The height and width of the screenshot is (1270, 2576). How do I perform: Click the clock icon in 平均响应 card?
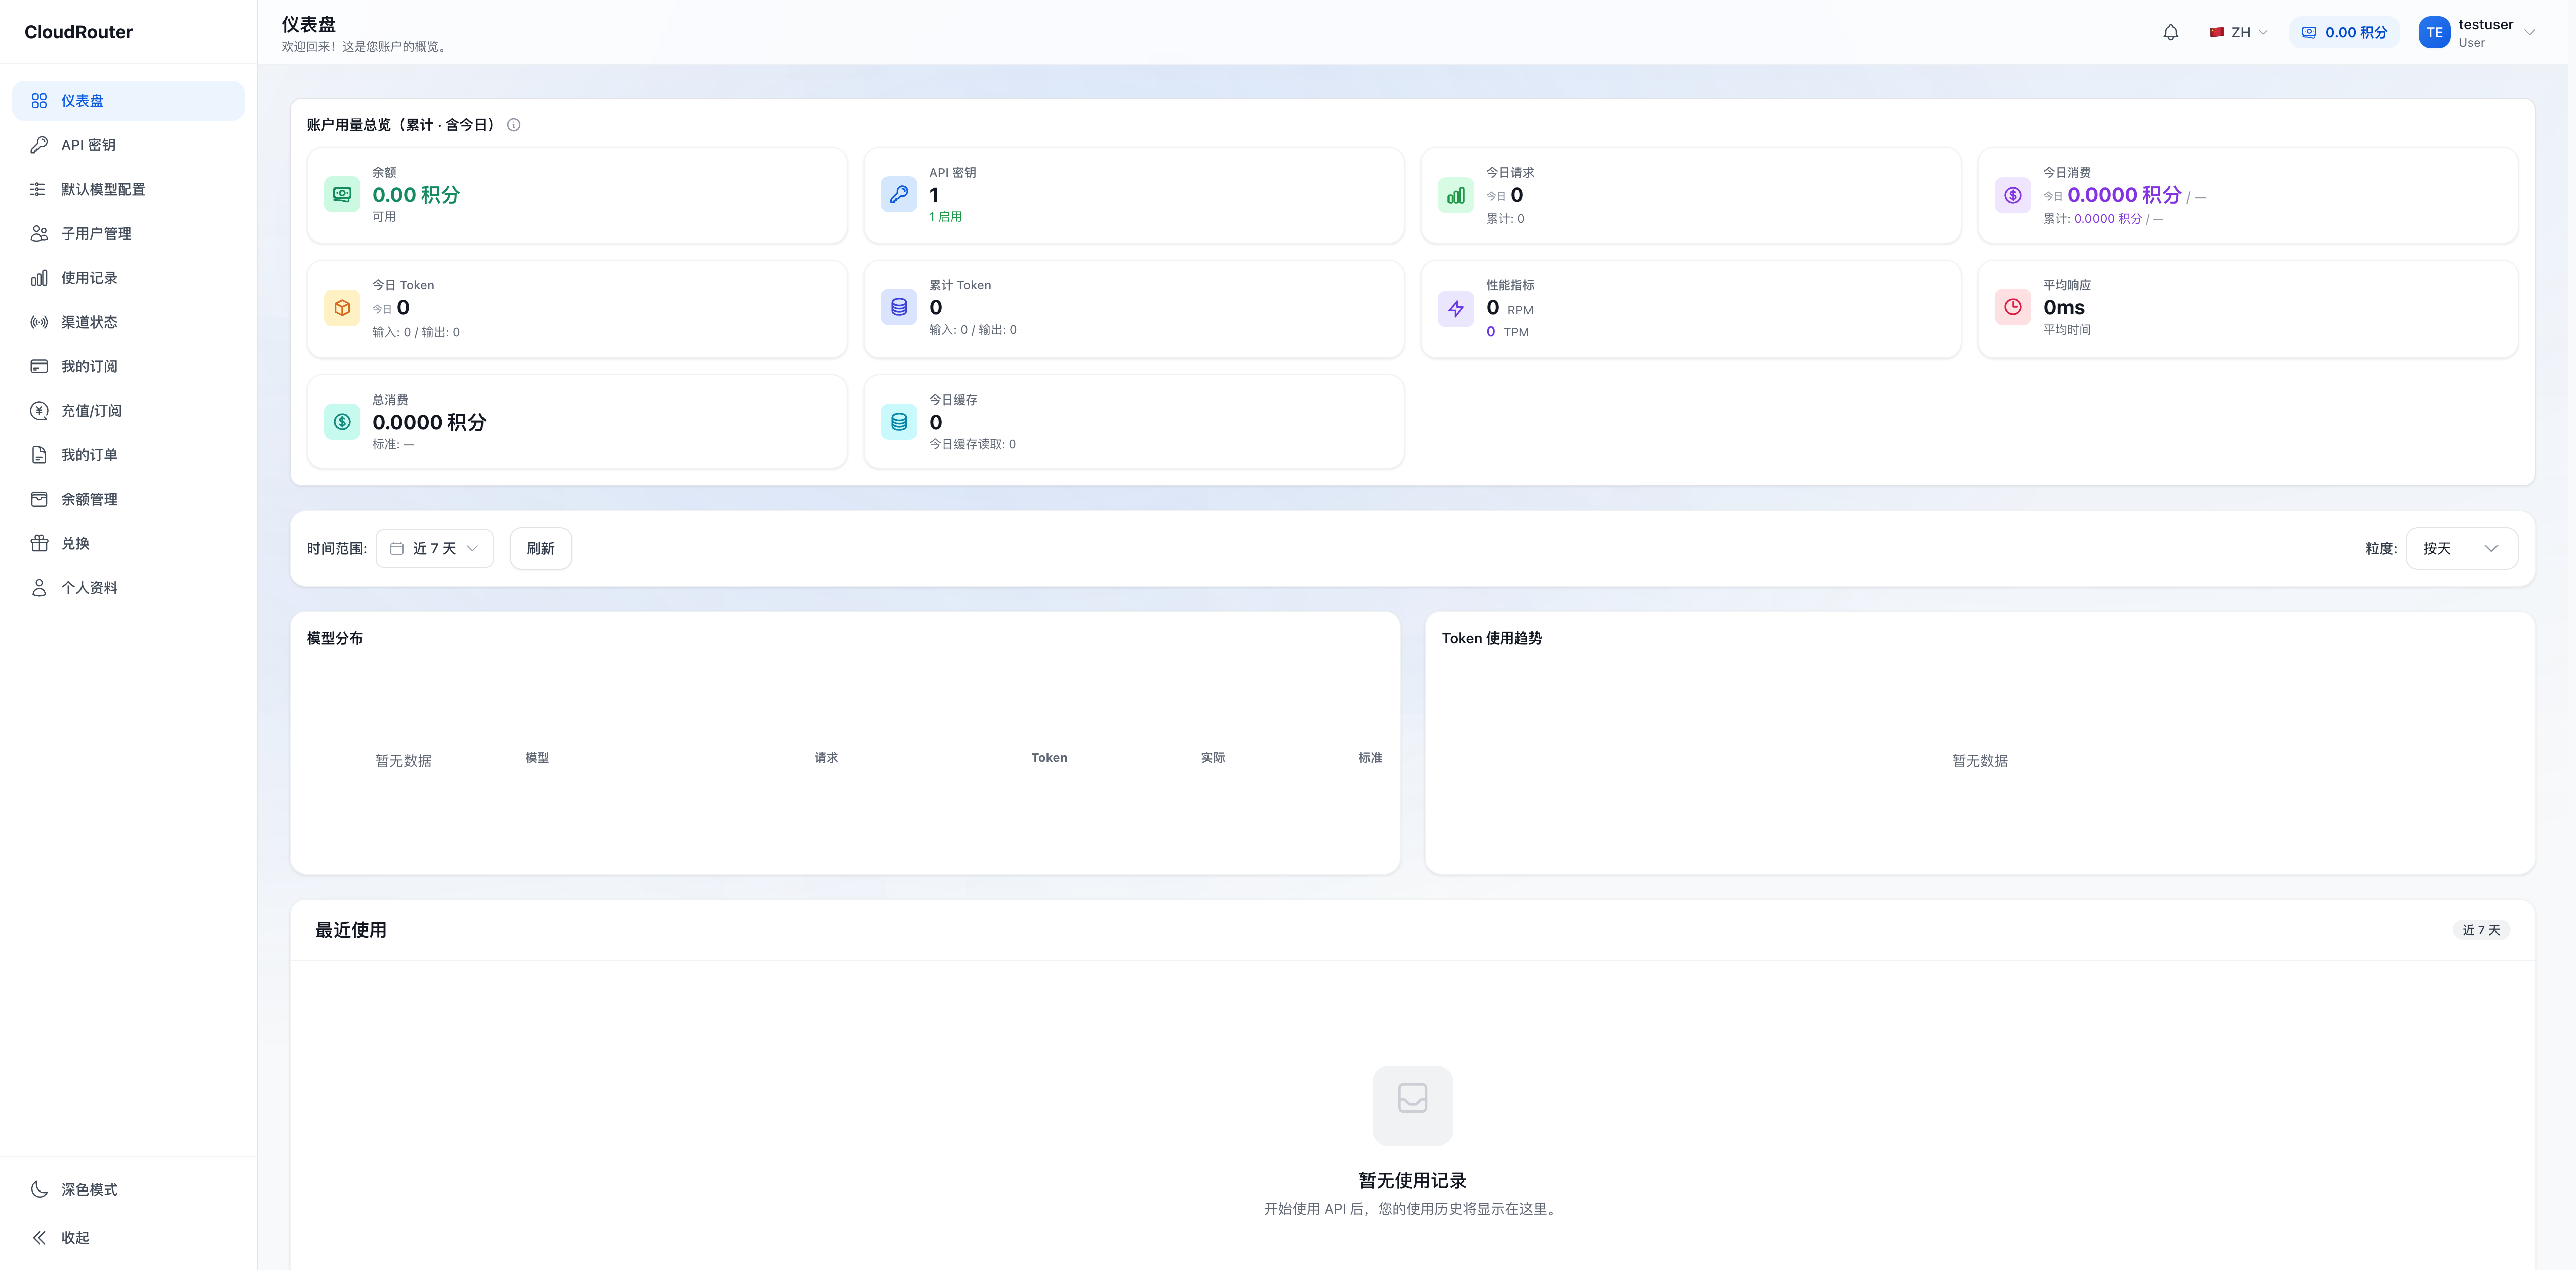pyautogui.click(x=2013, y=307)
